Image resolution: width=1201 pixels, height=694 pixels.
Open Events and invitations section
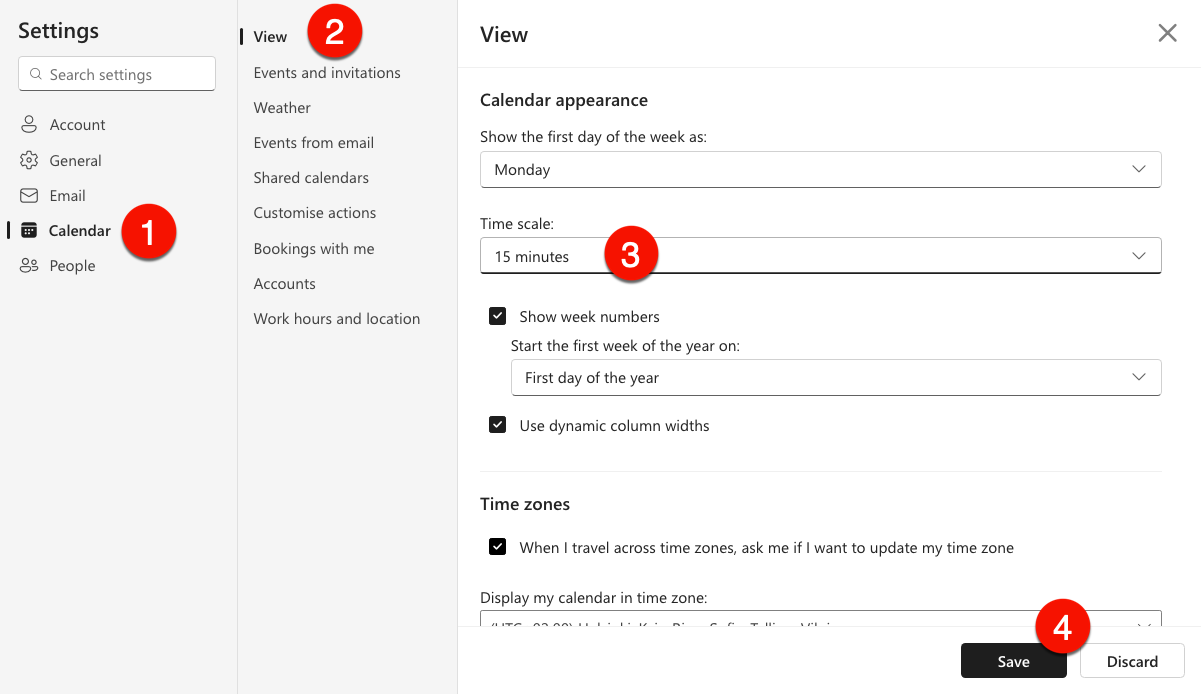tap(327, 72)
